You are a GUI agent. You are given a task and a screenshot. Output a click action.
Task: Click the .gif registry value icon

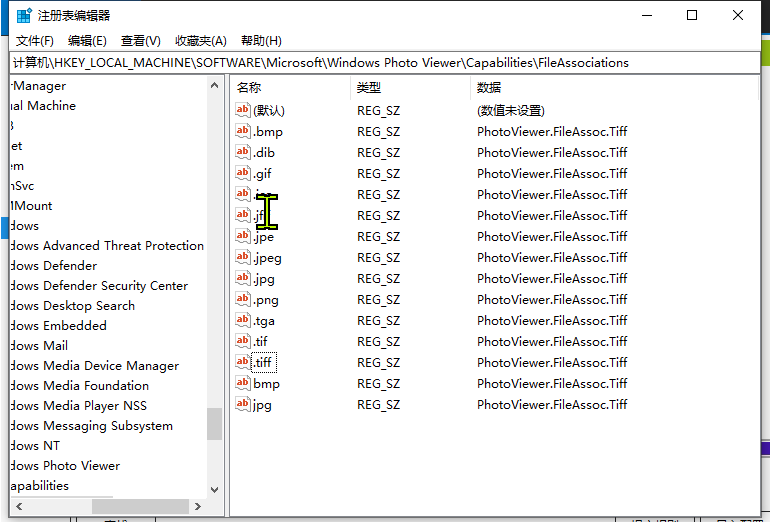(243, 173)
